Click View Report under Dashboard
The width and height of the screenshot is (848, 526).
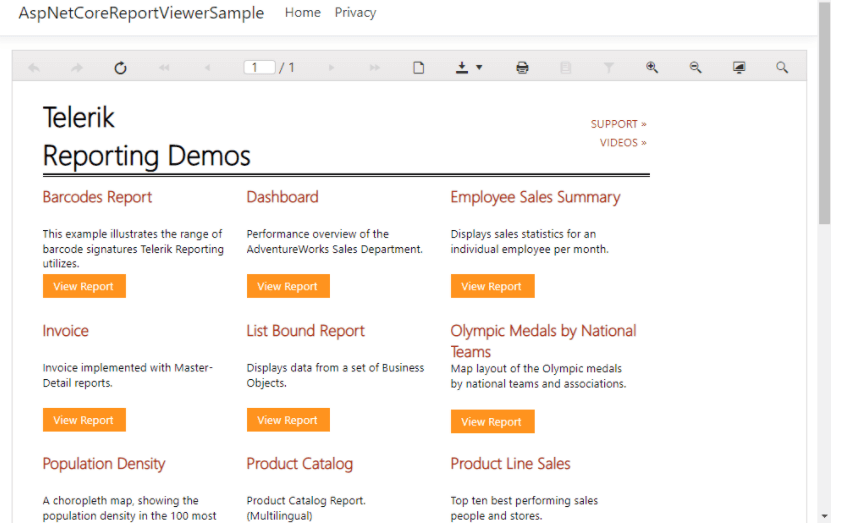tap(288, 286)
